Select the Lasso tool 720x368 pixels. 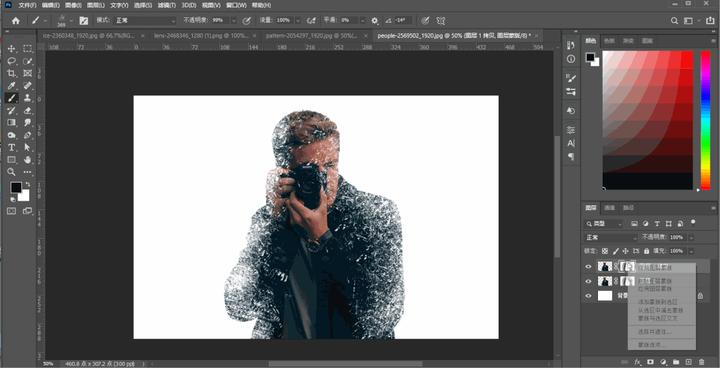[11, 61]
